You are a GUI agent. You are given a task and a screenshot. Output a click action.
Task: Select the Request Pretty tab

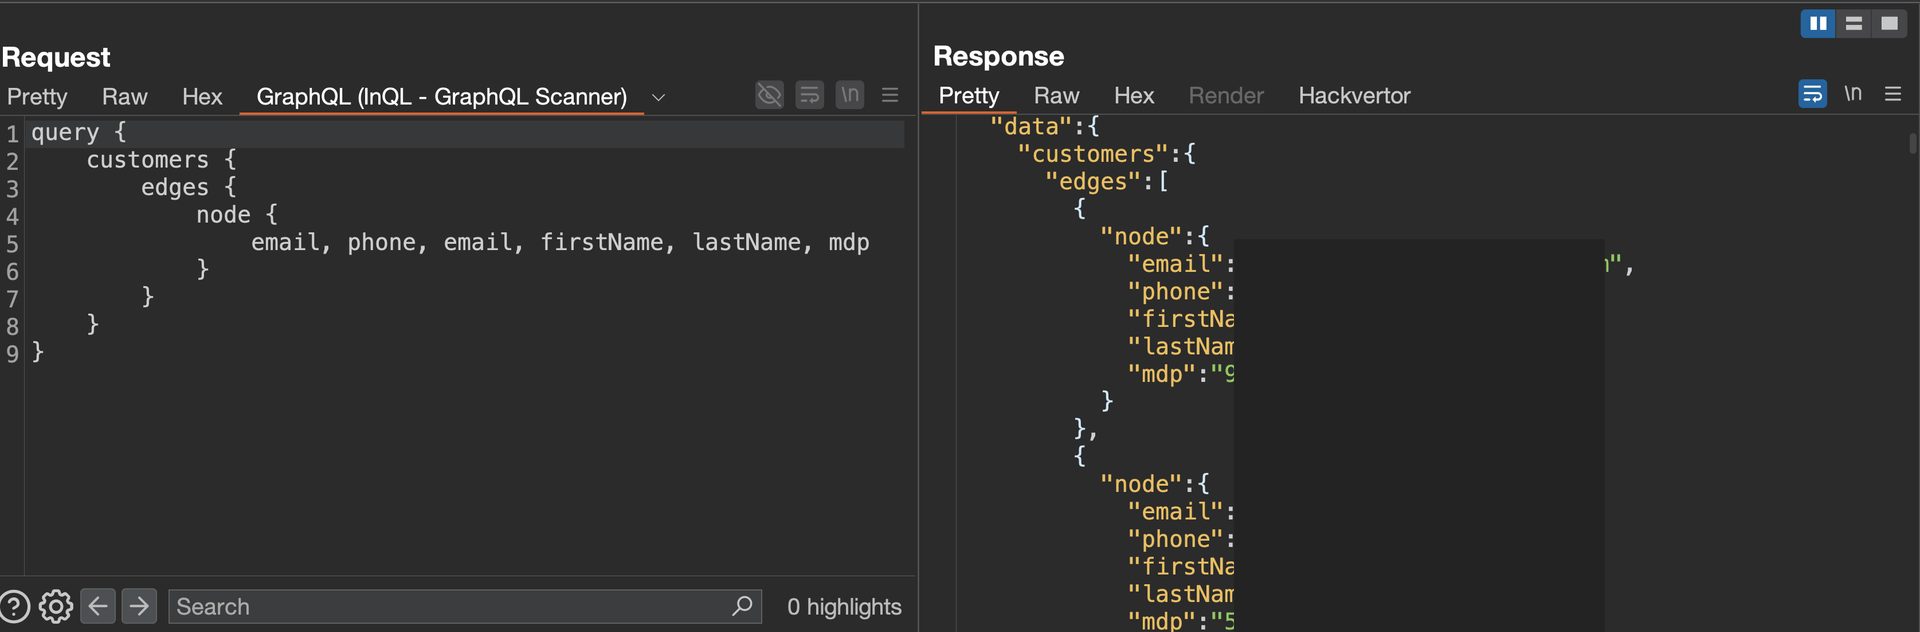click(37, 97)
